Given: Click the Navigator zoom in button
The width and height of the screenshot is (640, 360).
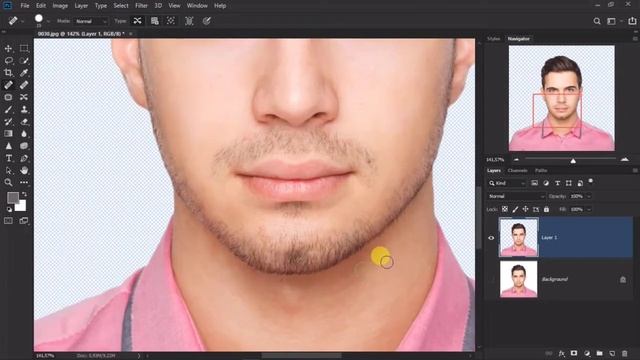Looking at the screenshot, I should click(x=624, y=160).
